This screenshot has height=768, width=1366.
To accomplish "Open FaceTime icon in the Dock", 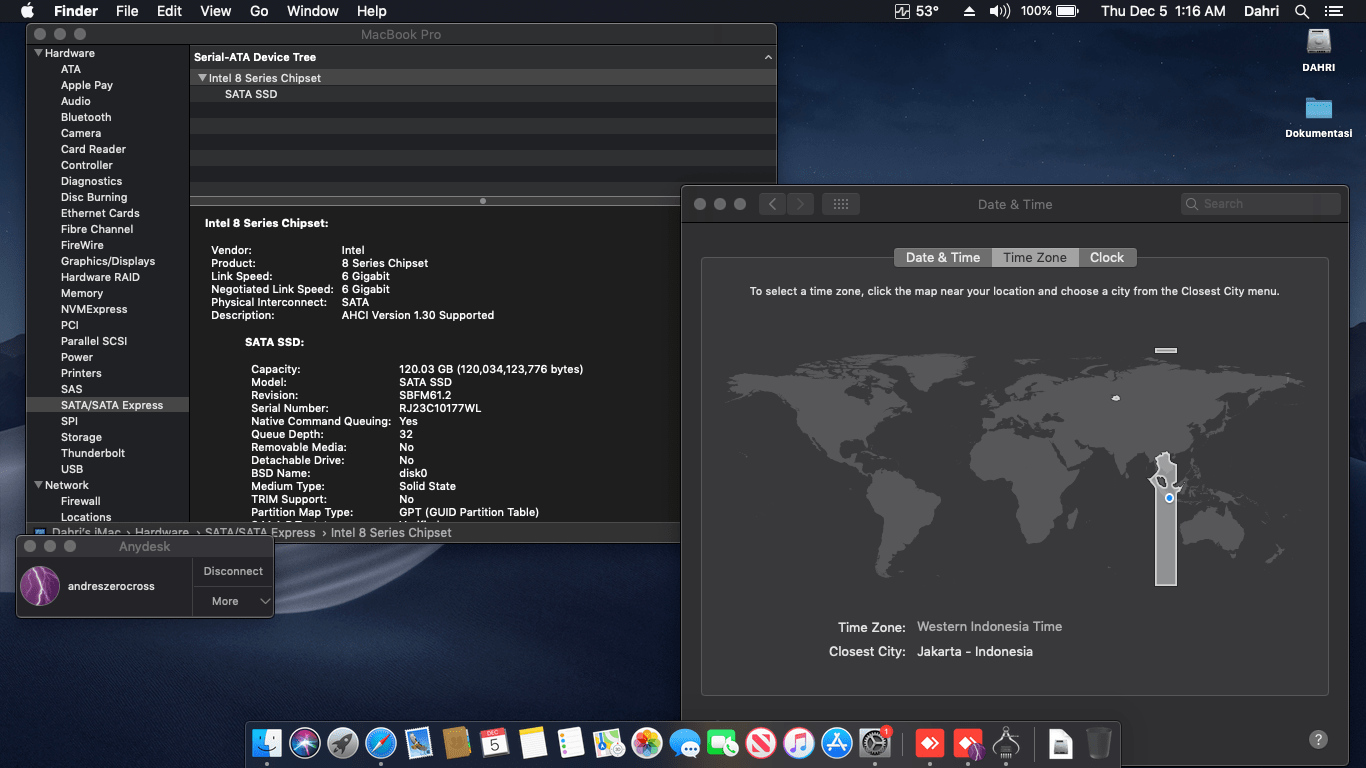I will pyautogui.click(x=723, y=743).
